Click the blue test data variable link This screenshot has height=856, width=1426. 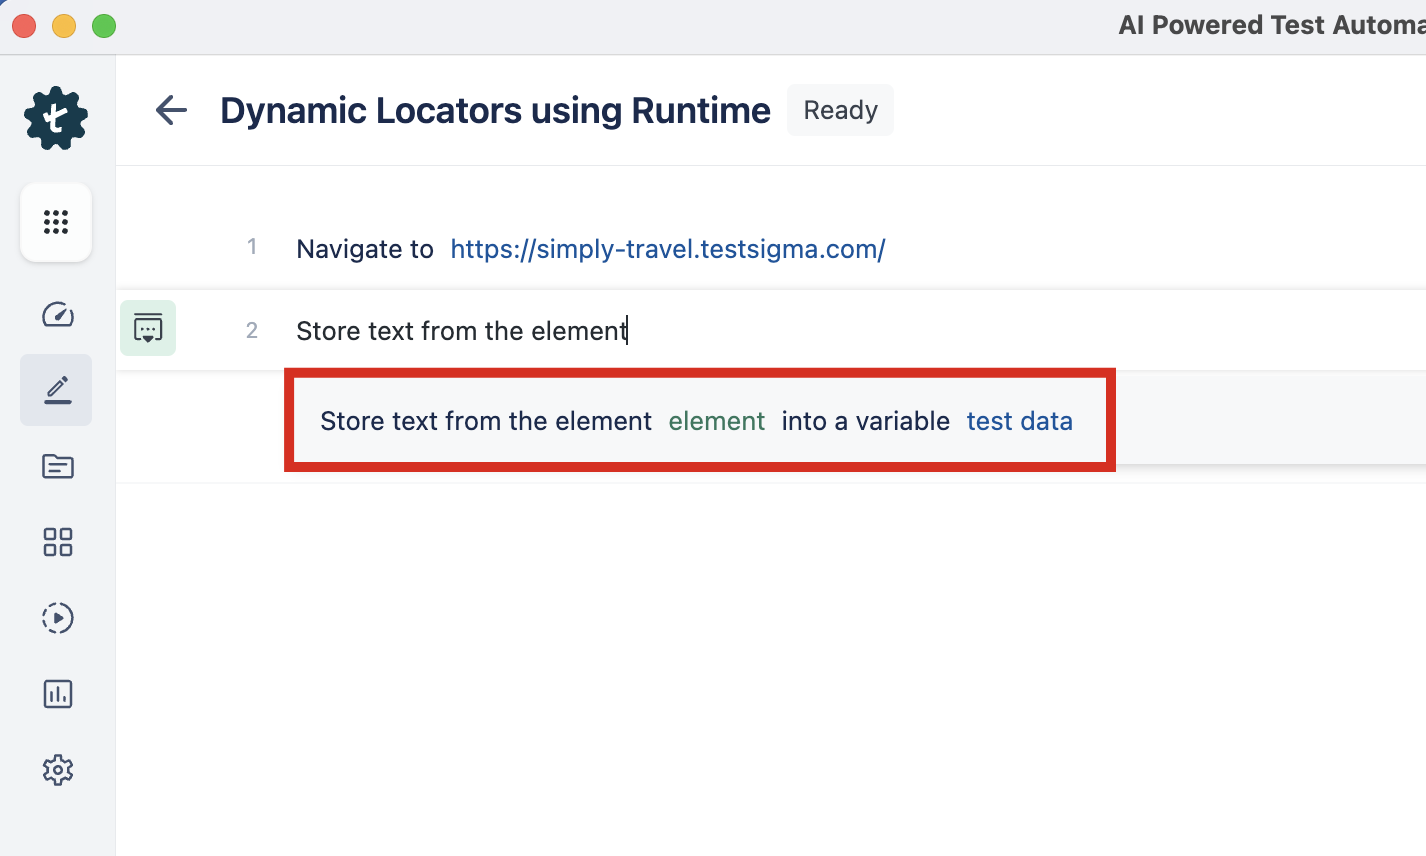pos(1019,421)
